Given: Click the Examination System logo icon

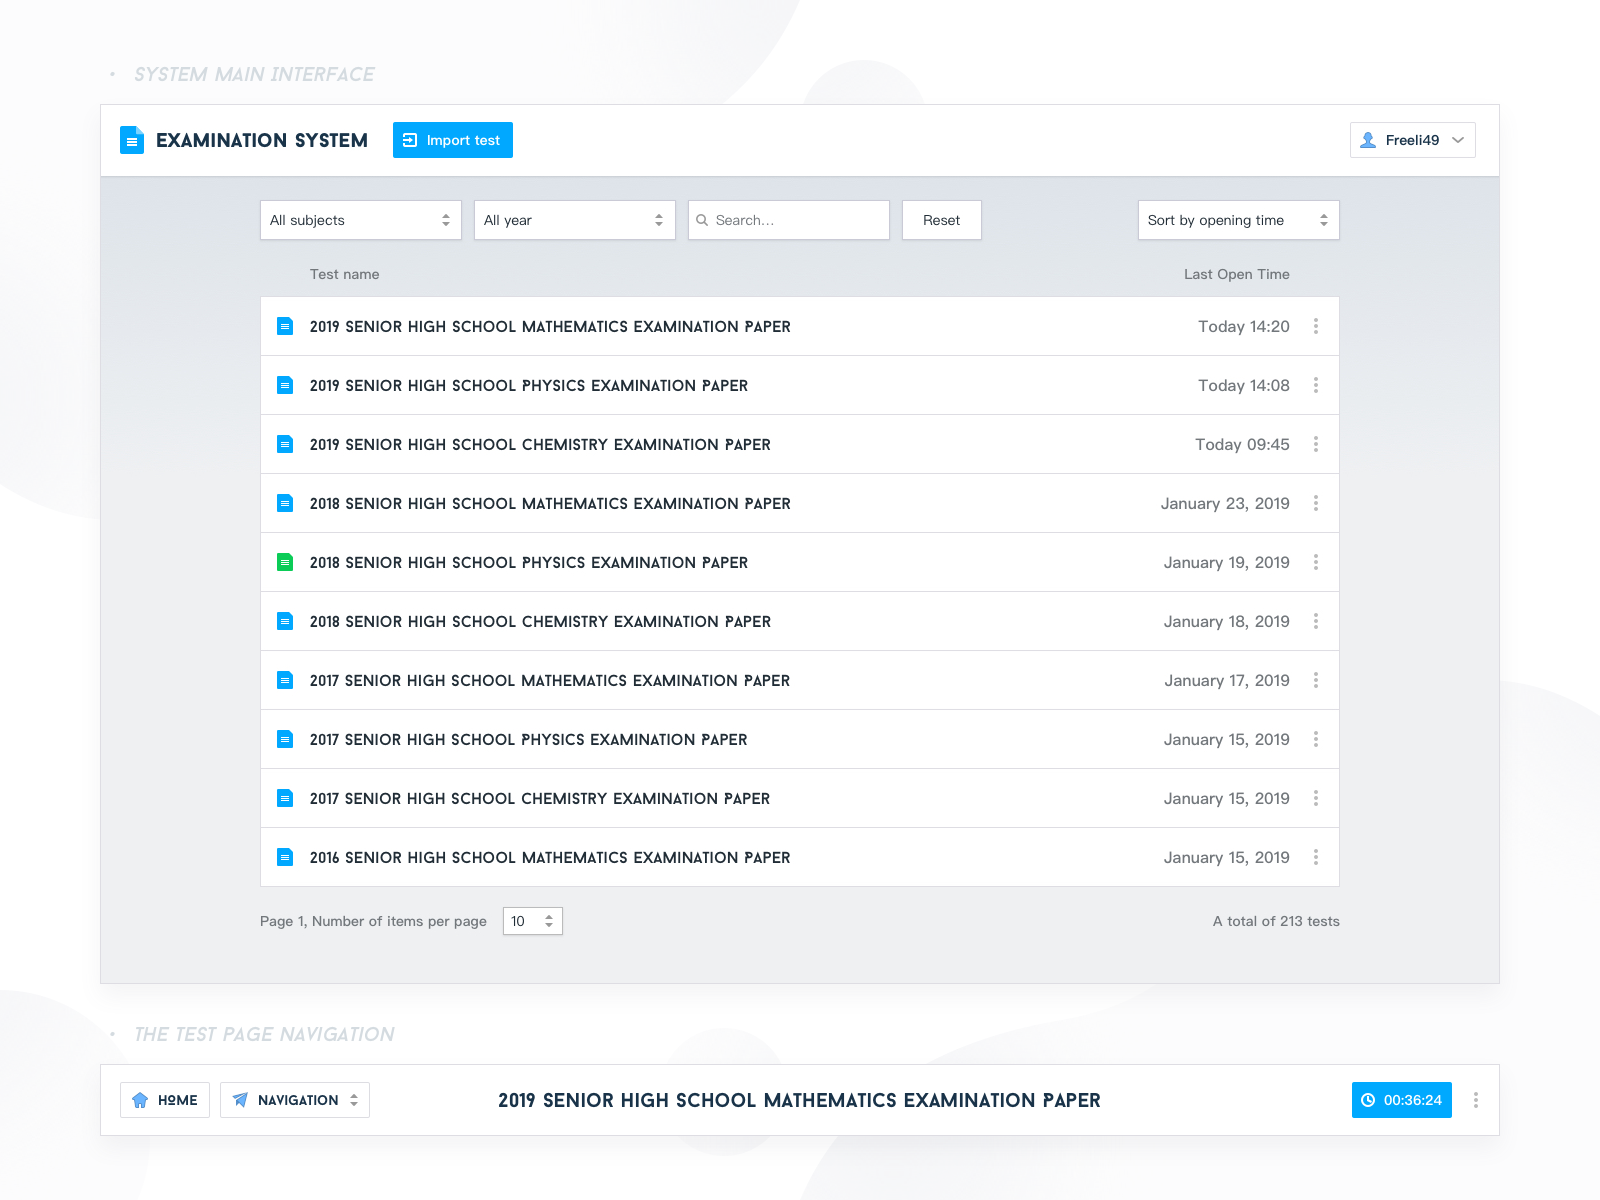Looking at the screenshot, I should pyautogui.click(x=132, y=140).
